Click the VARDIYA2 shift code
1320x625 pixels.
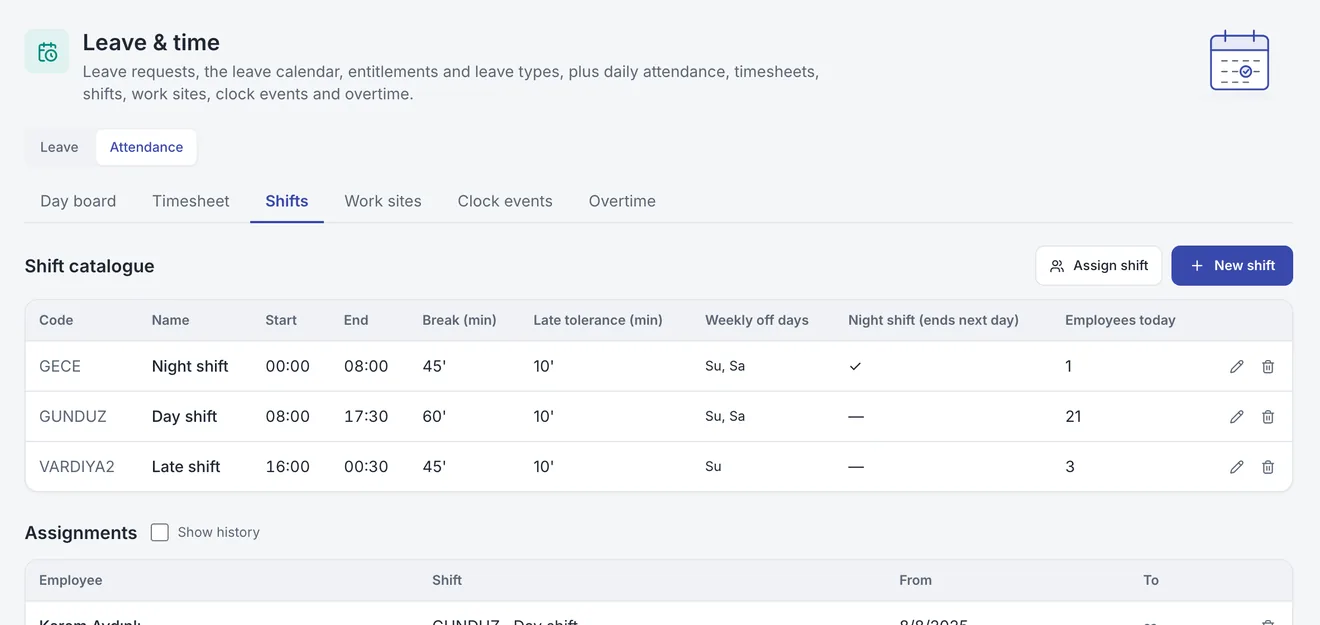coord(77,466)
